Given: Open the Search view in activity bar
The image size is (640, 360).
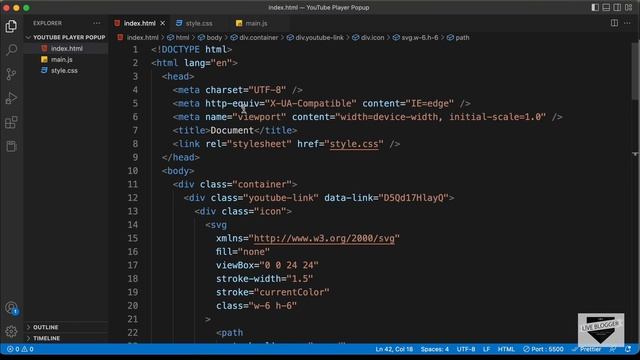Looking at the screenshot, I should (x=11, y=50).
